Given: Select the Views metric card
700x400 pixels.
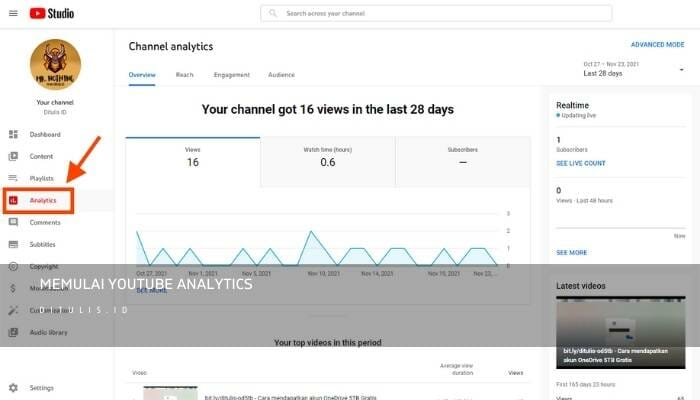Looking at the screenshot, I should click(x=193, y=162).
